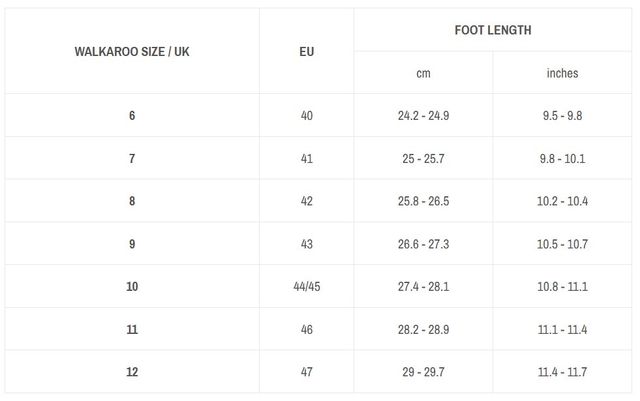Viewport: 640px width, 401px height.
Task: Click the EU column header
Action: click(306, 51)
